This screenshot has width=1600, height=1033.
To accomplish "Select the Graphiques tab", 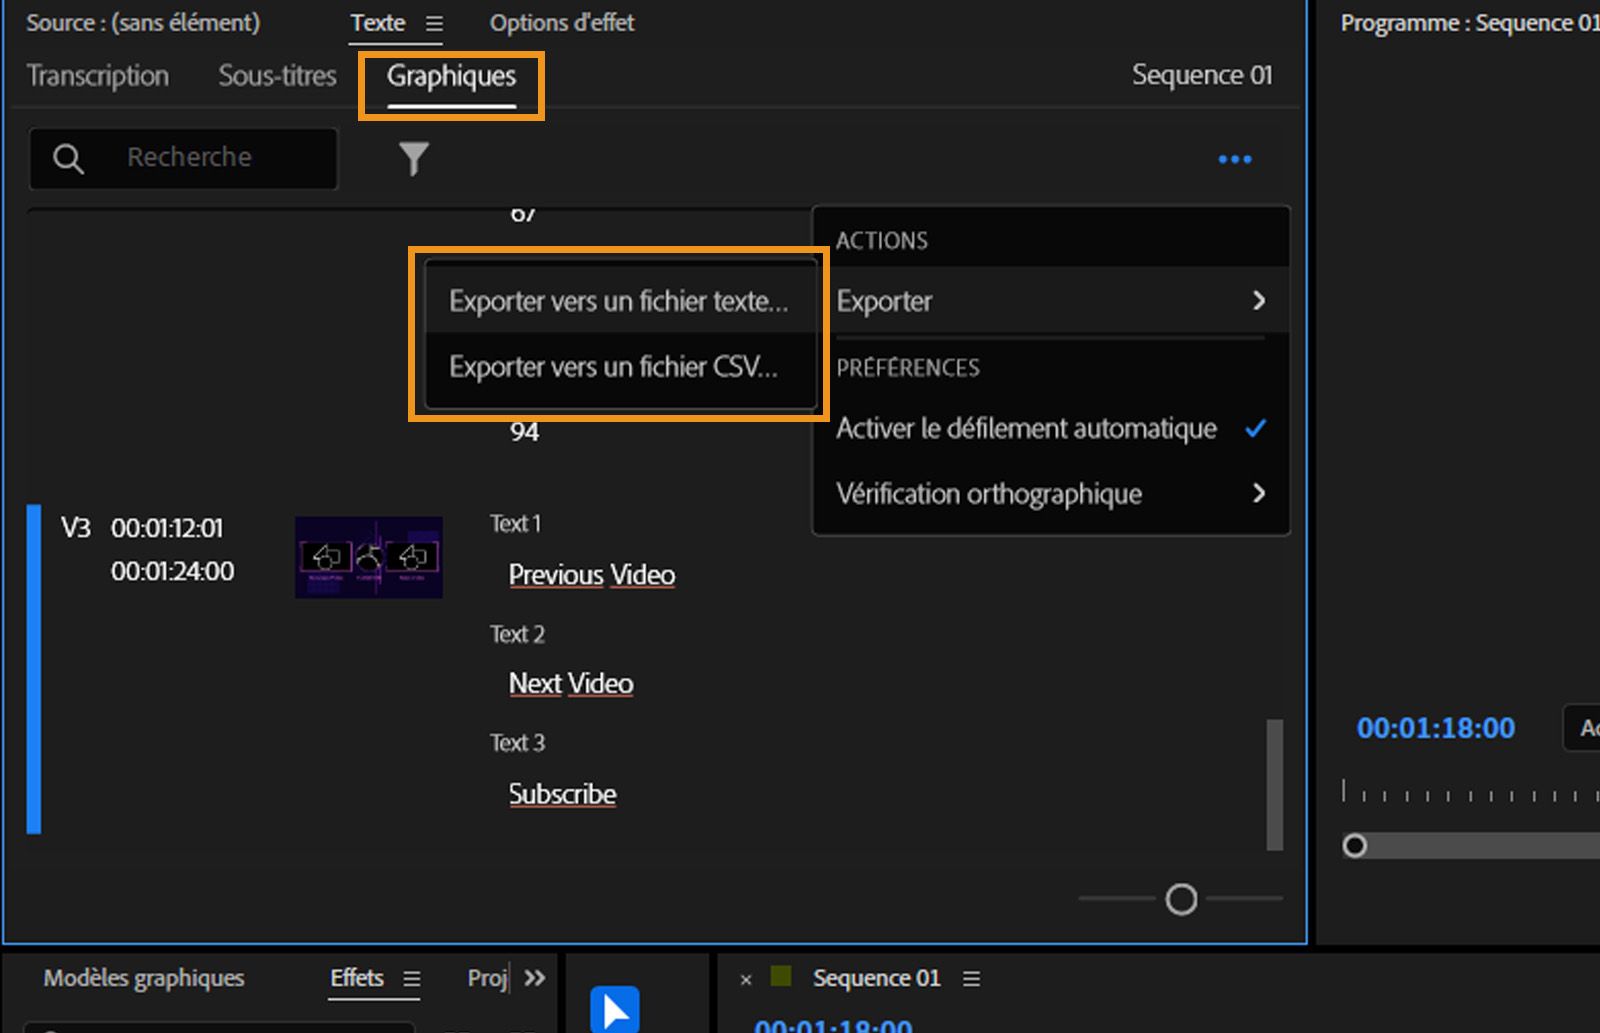I will (452, 76).
